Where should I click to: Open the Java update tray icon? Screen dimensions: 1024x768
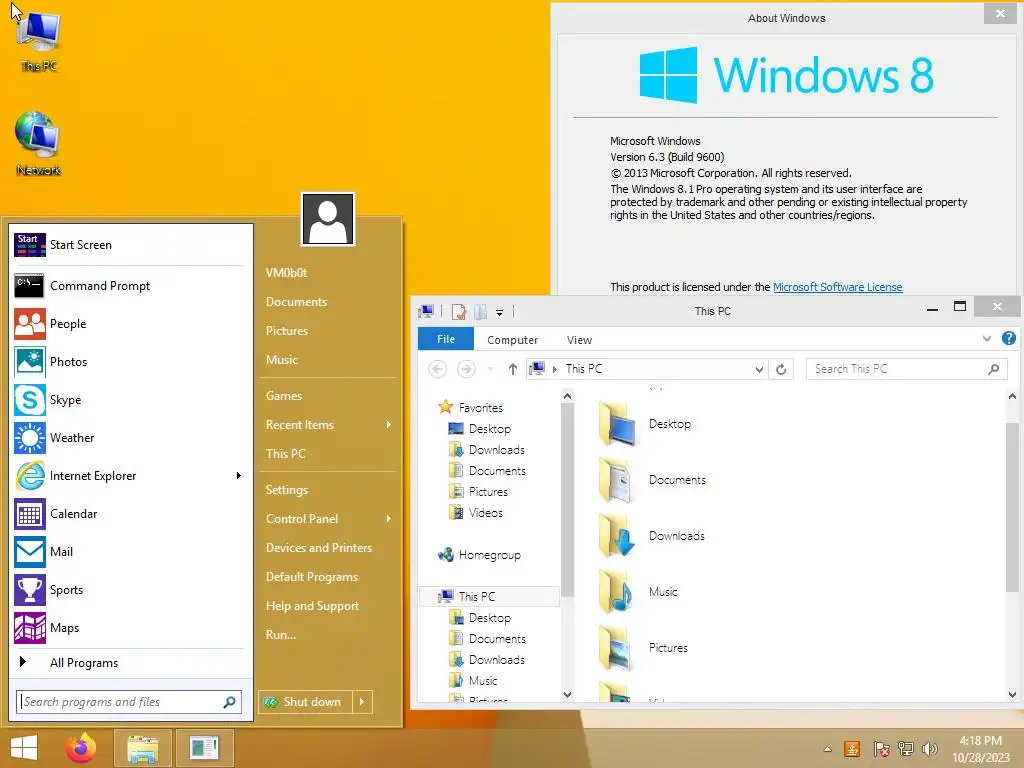point(852,748)
